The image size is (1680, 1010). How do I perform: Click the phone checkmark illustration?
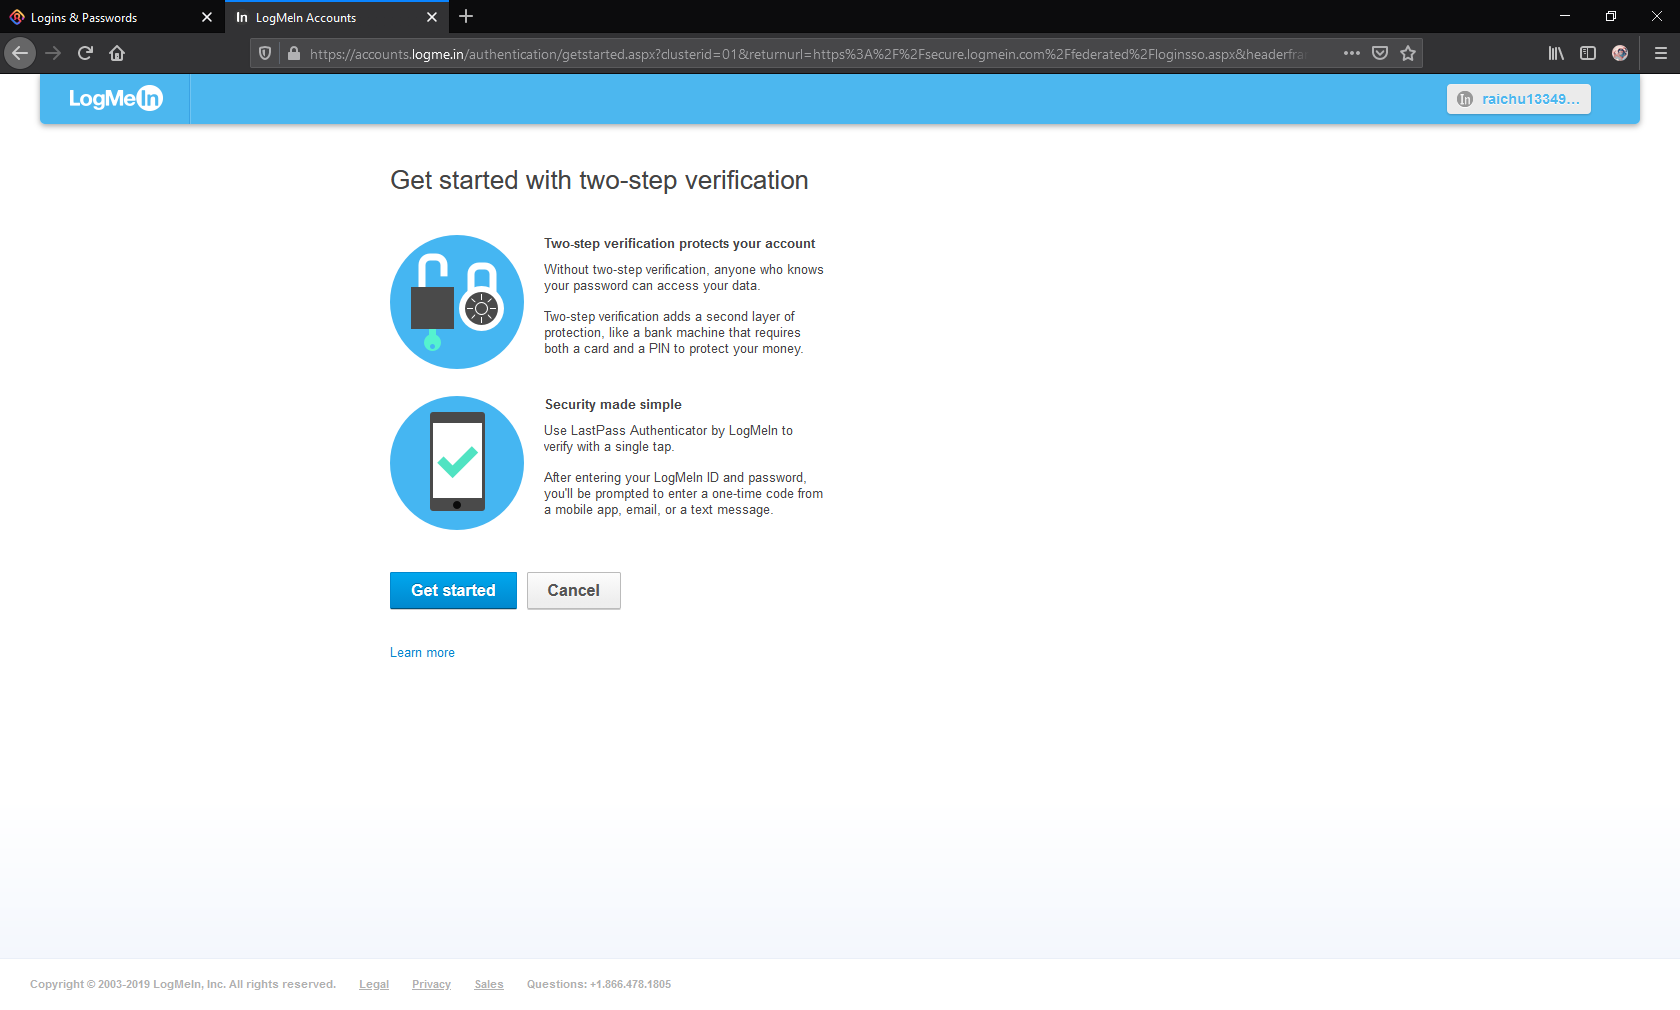[457, 463]
